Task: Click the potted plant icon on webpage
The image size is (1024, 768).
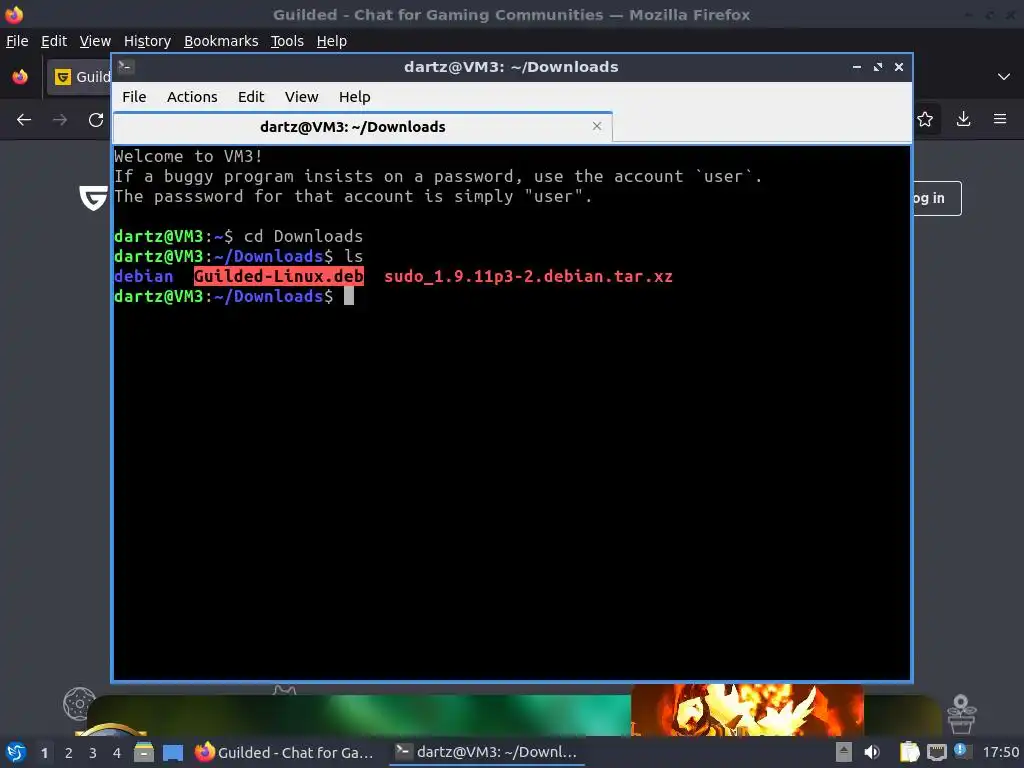Action: 961,713
